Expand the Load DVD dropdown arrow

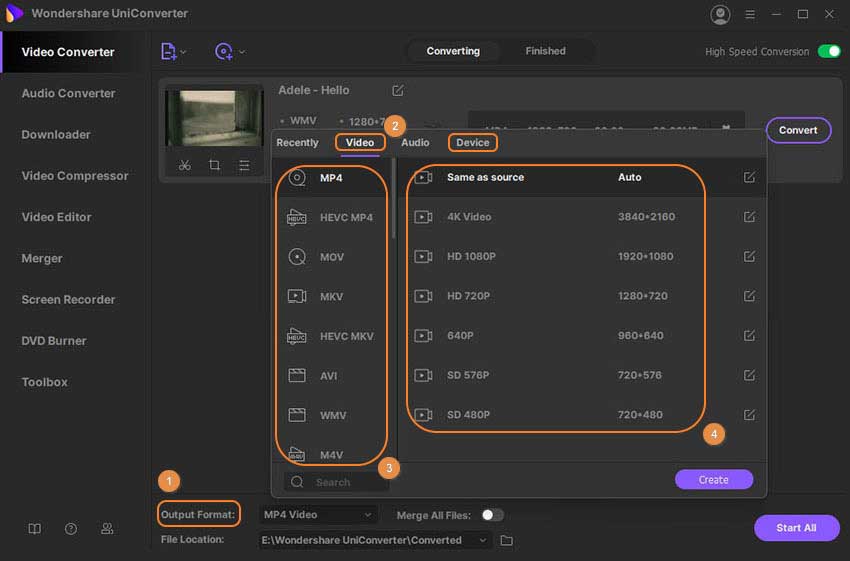[x=242, y=52]
